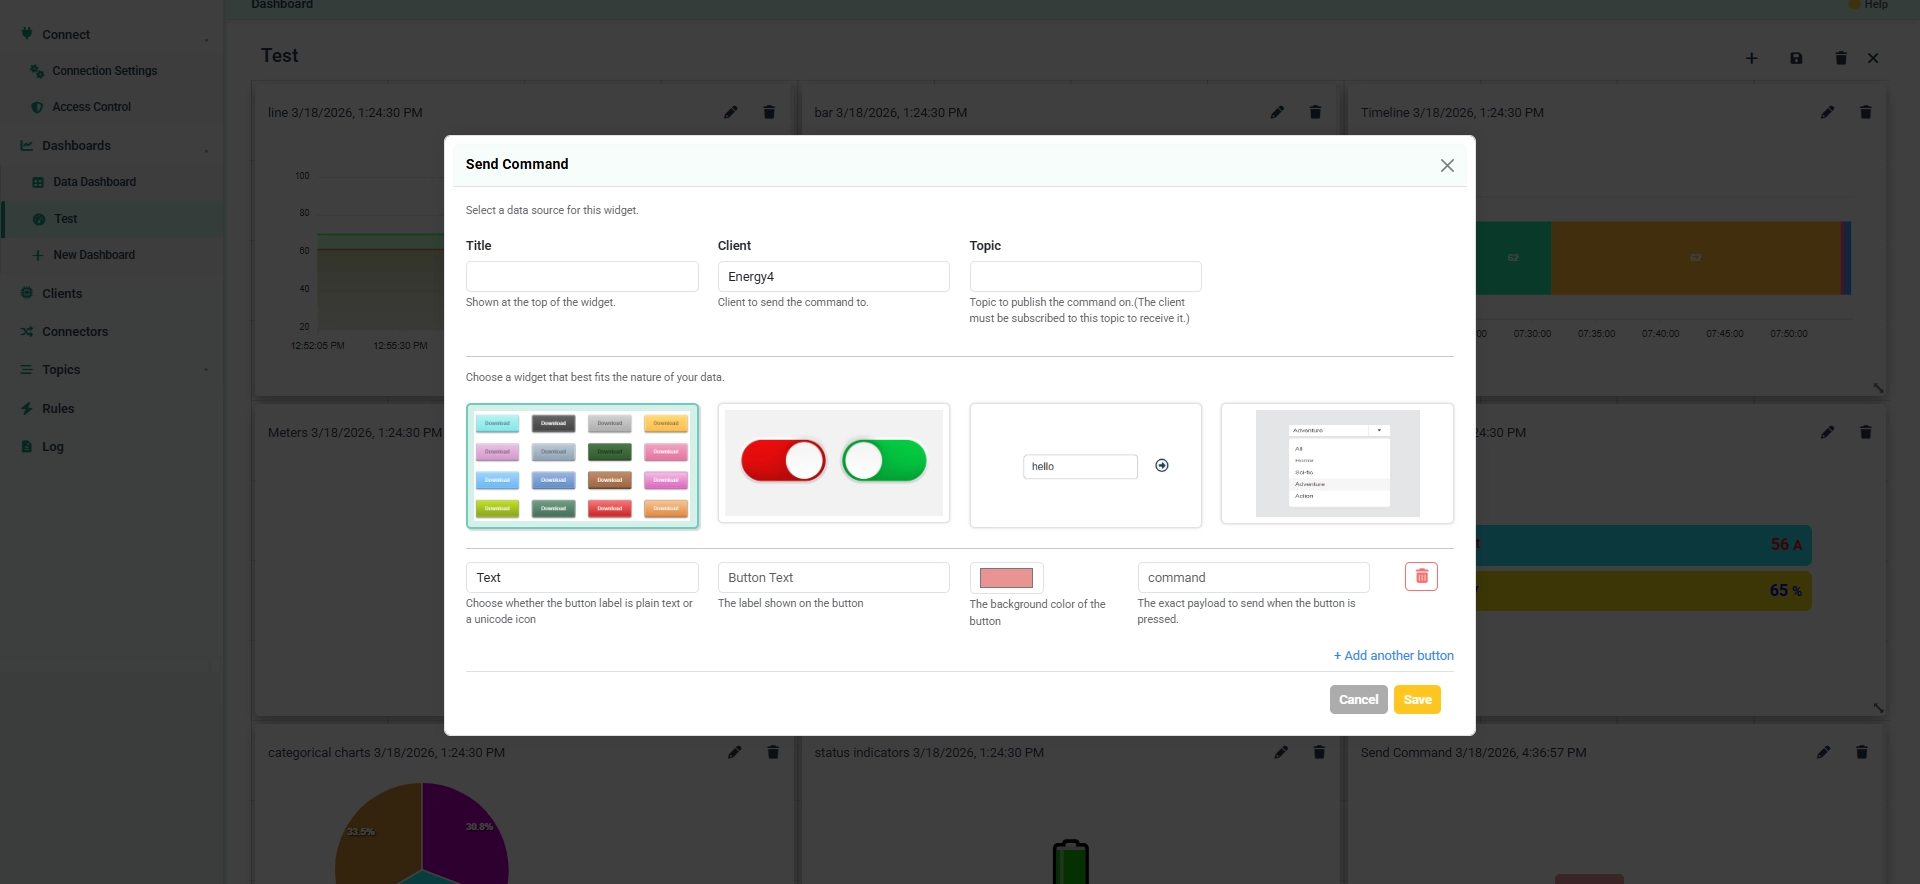Click the Button Text input field
Image resolution: width=1920 pixels, height=884 pixels.
(833, 578)
